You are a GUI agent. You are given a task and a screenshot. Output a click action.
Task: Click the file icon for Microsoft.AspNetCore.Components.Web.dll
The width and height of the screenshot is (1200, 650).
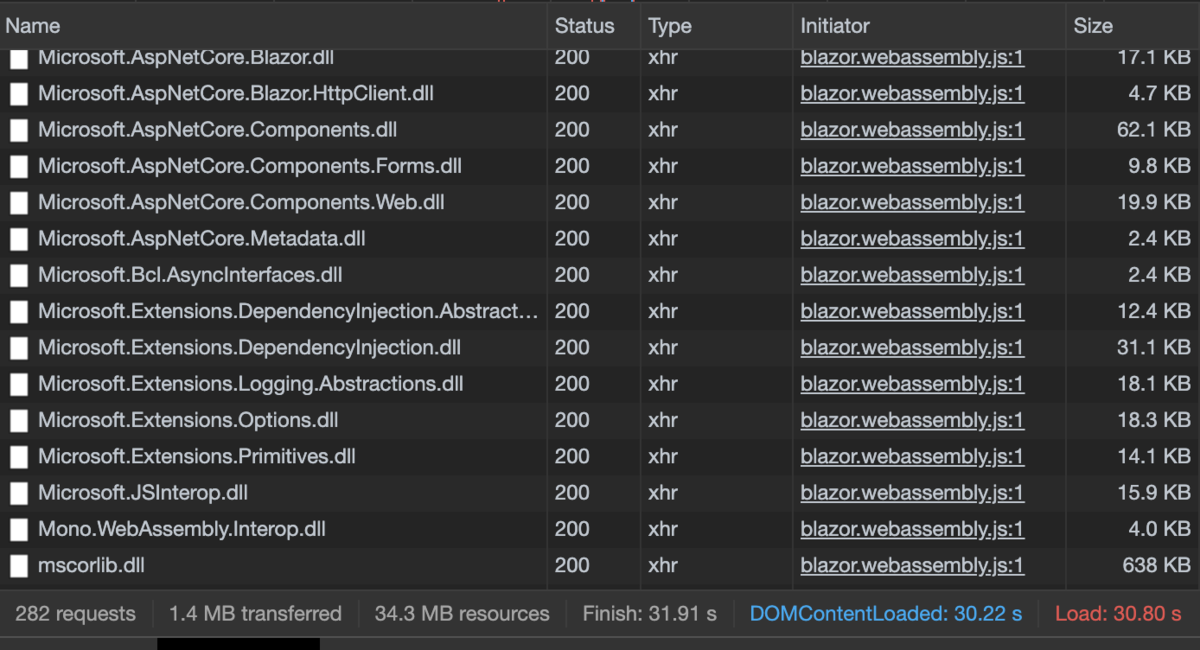(x=19, y=203)
